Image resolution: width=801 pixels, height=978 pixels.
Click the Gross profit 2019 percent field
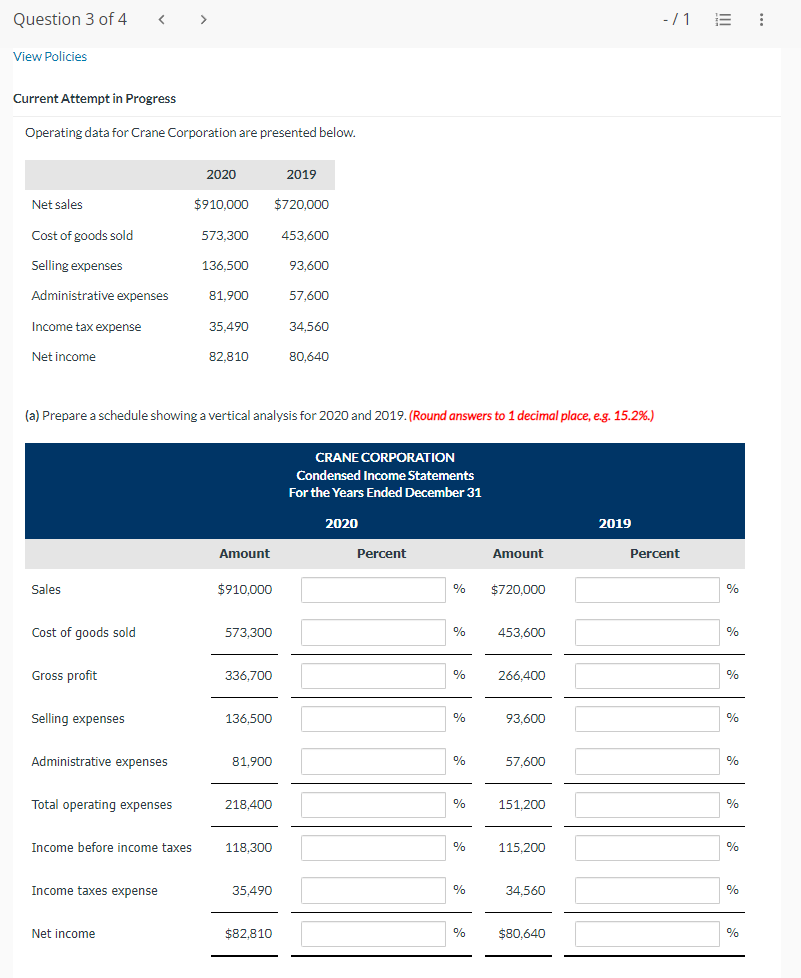tap(647, 675)
